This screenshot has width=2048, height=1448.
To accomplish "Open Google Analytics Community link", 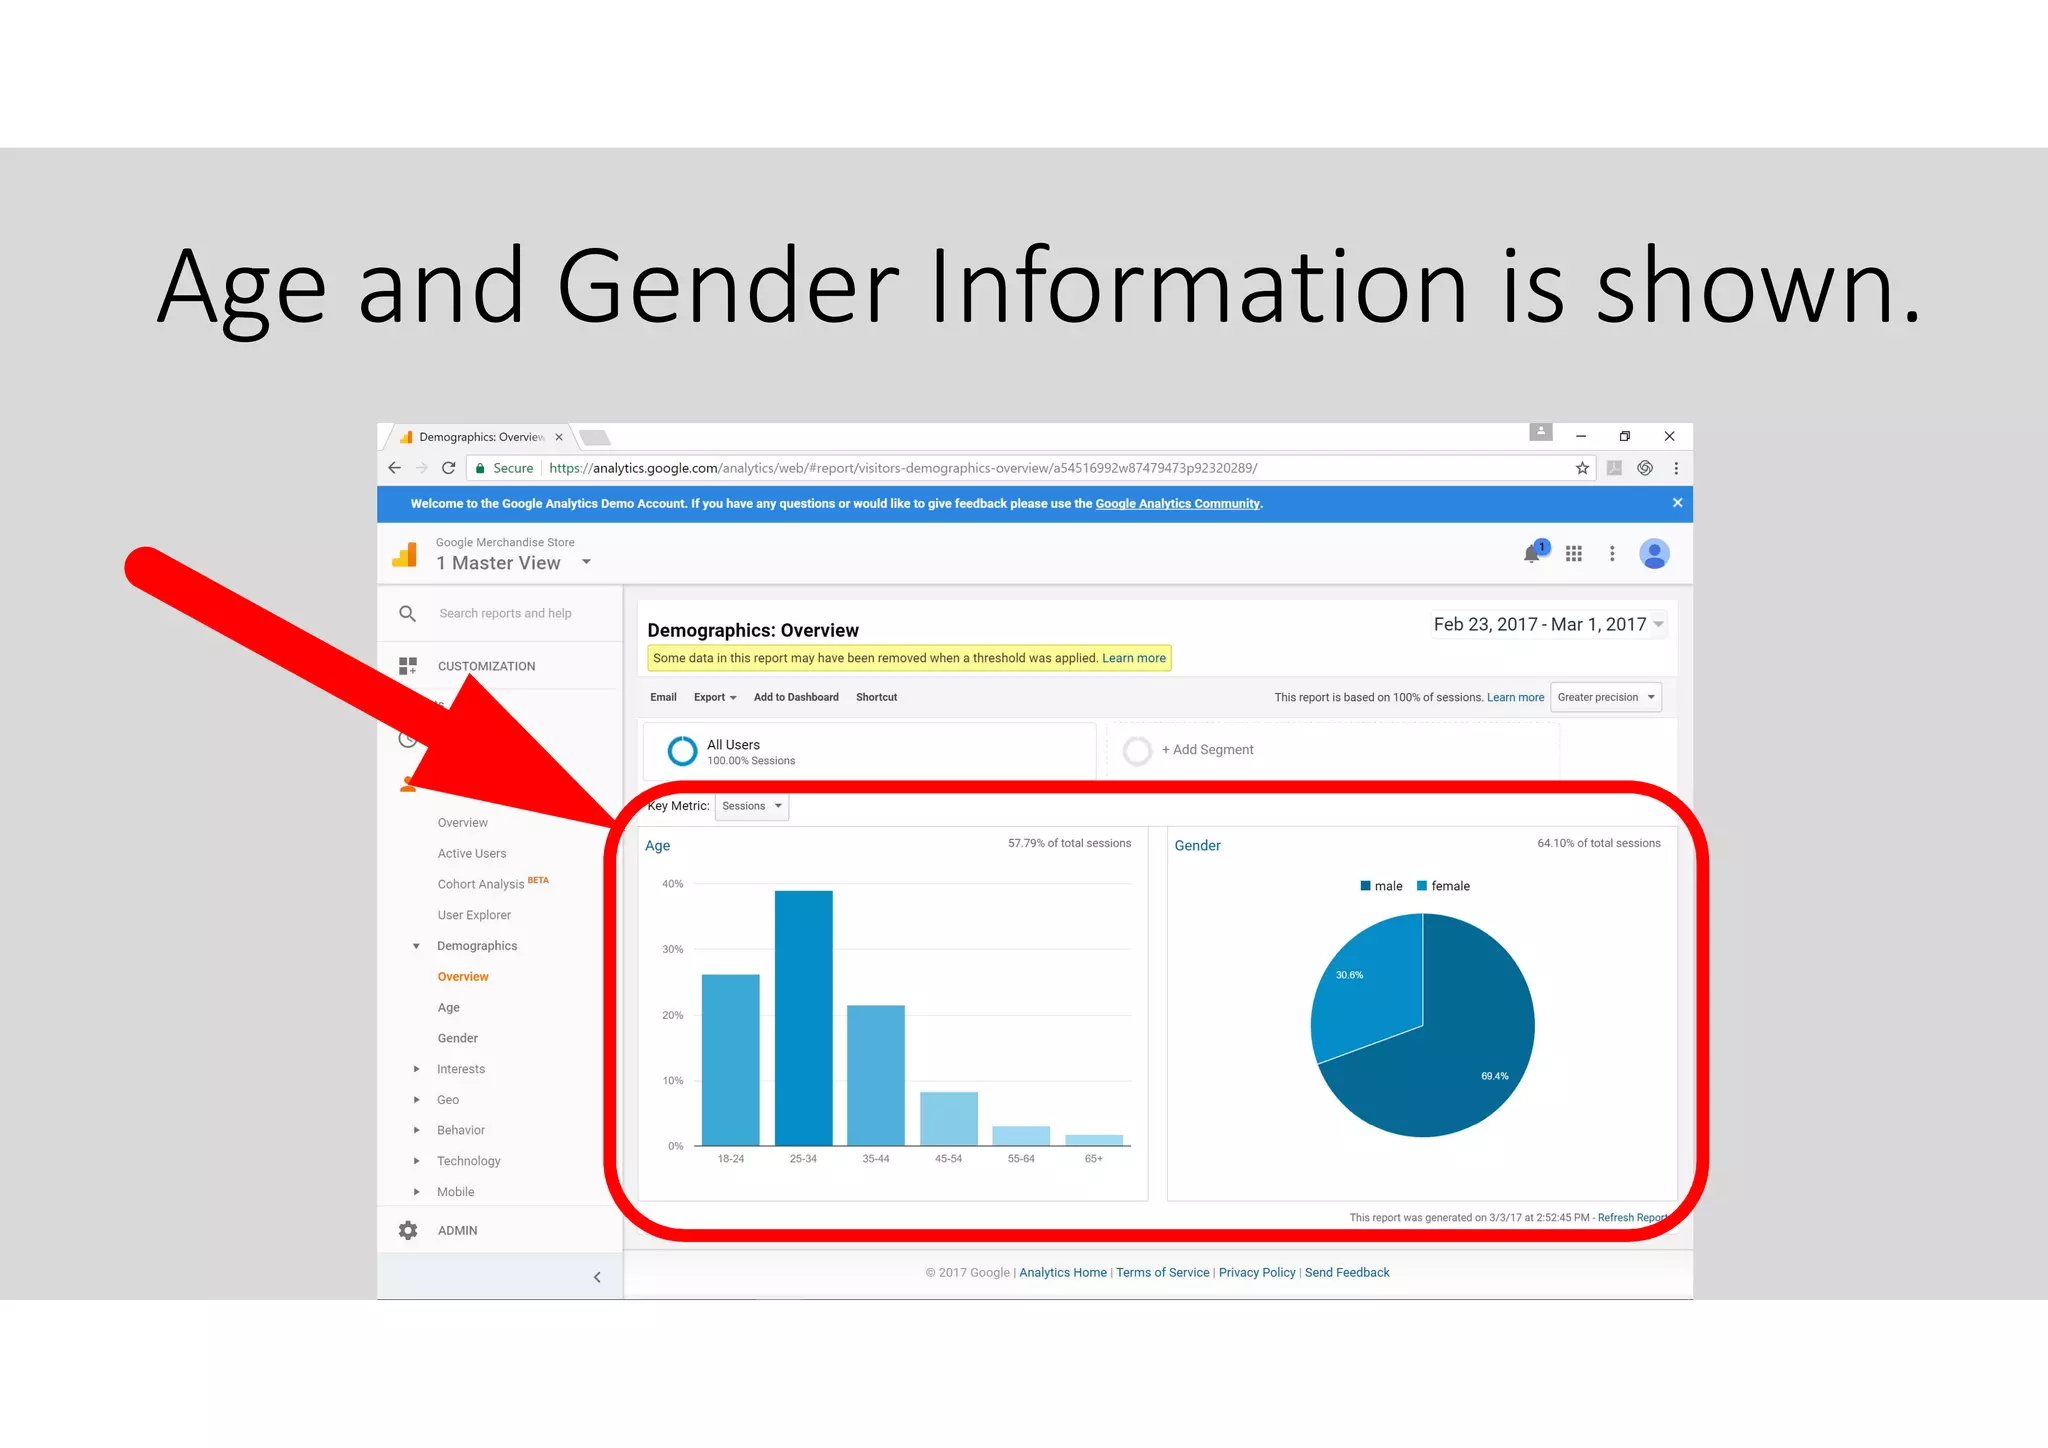I will [1177, 504].
